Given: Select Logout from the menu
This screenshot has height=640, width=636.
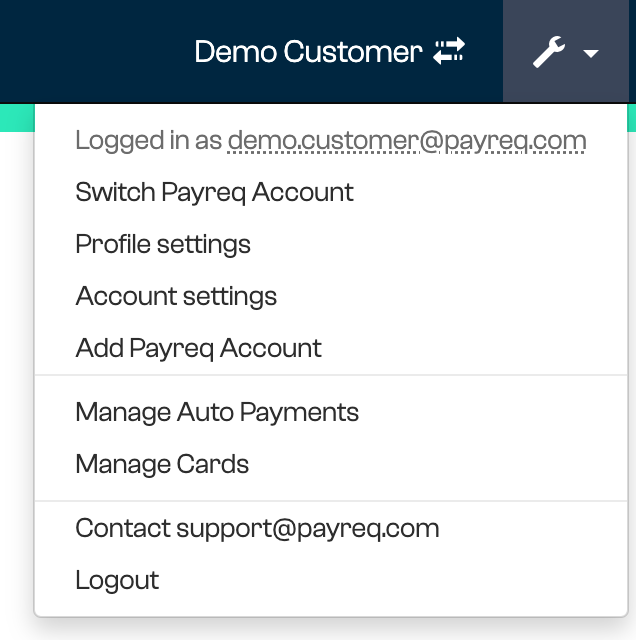Looking at the screenshot, I should [117, 580].
